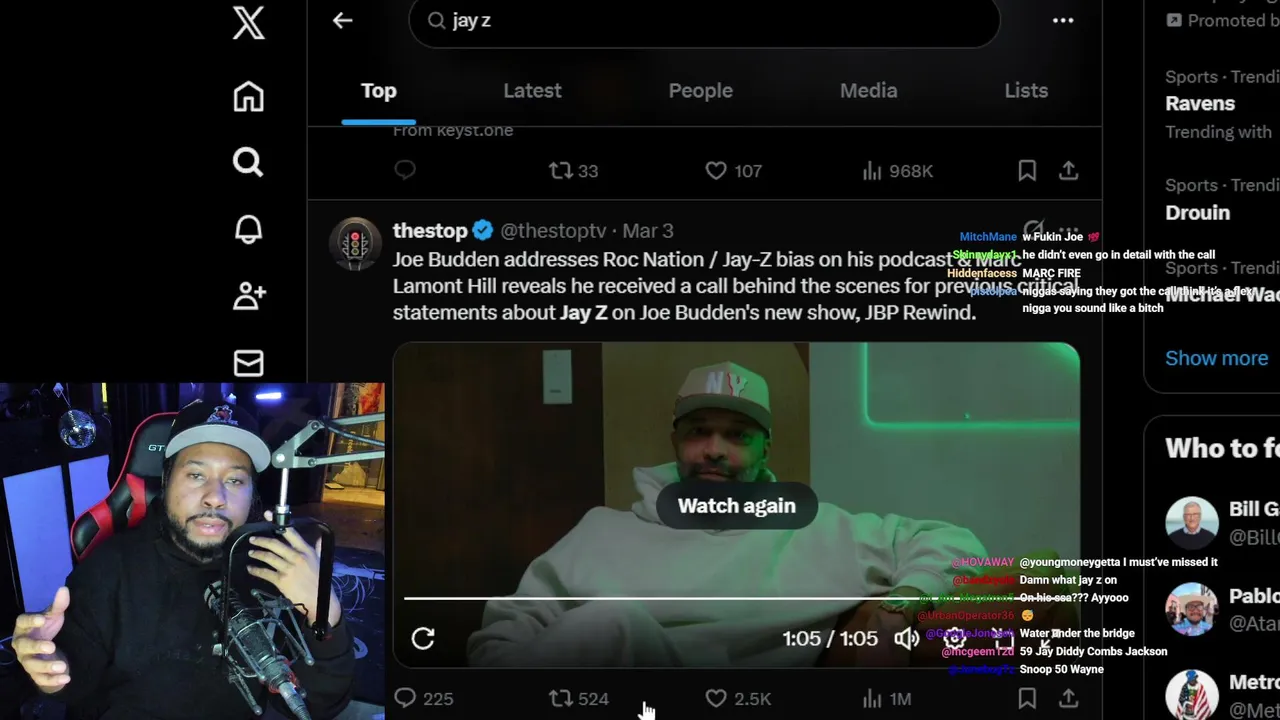Click Watch again on the video
Viewport: 1280px width, 720px height.
(737, 505)
